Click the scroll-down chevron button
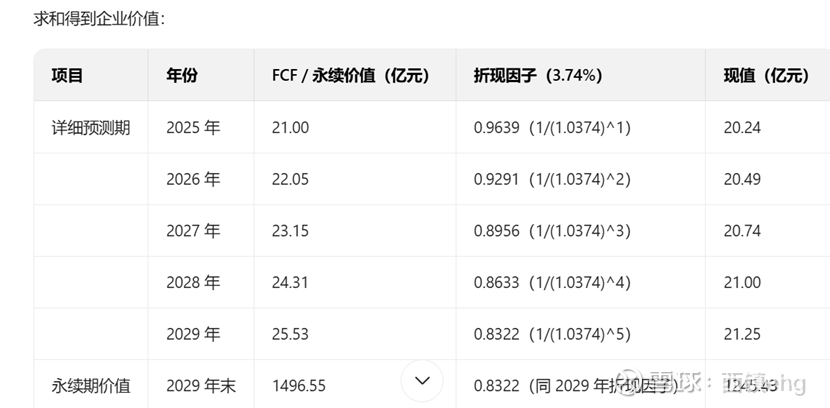The height and width of the screenshot is (408, 830). 422,381
